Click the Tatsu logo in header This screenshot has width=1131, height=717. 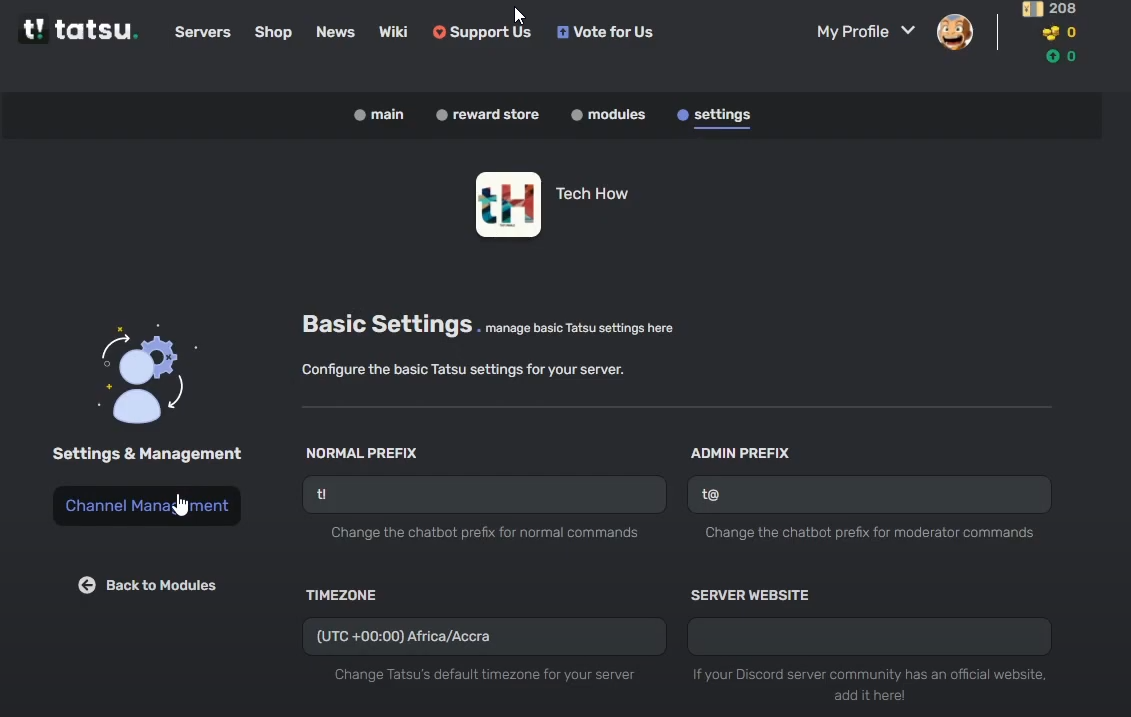[78, 31]
